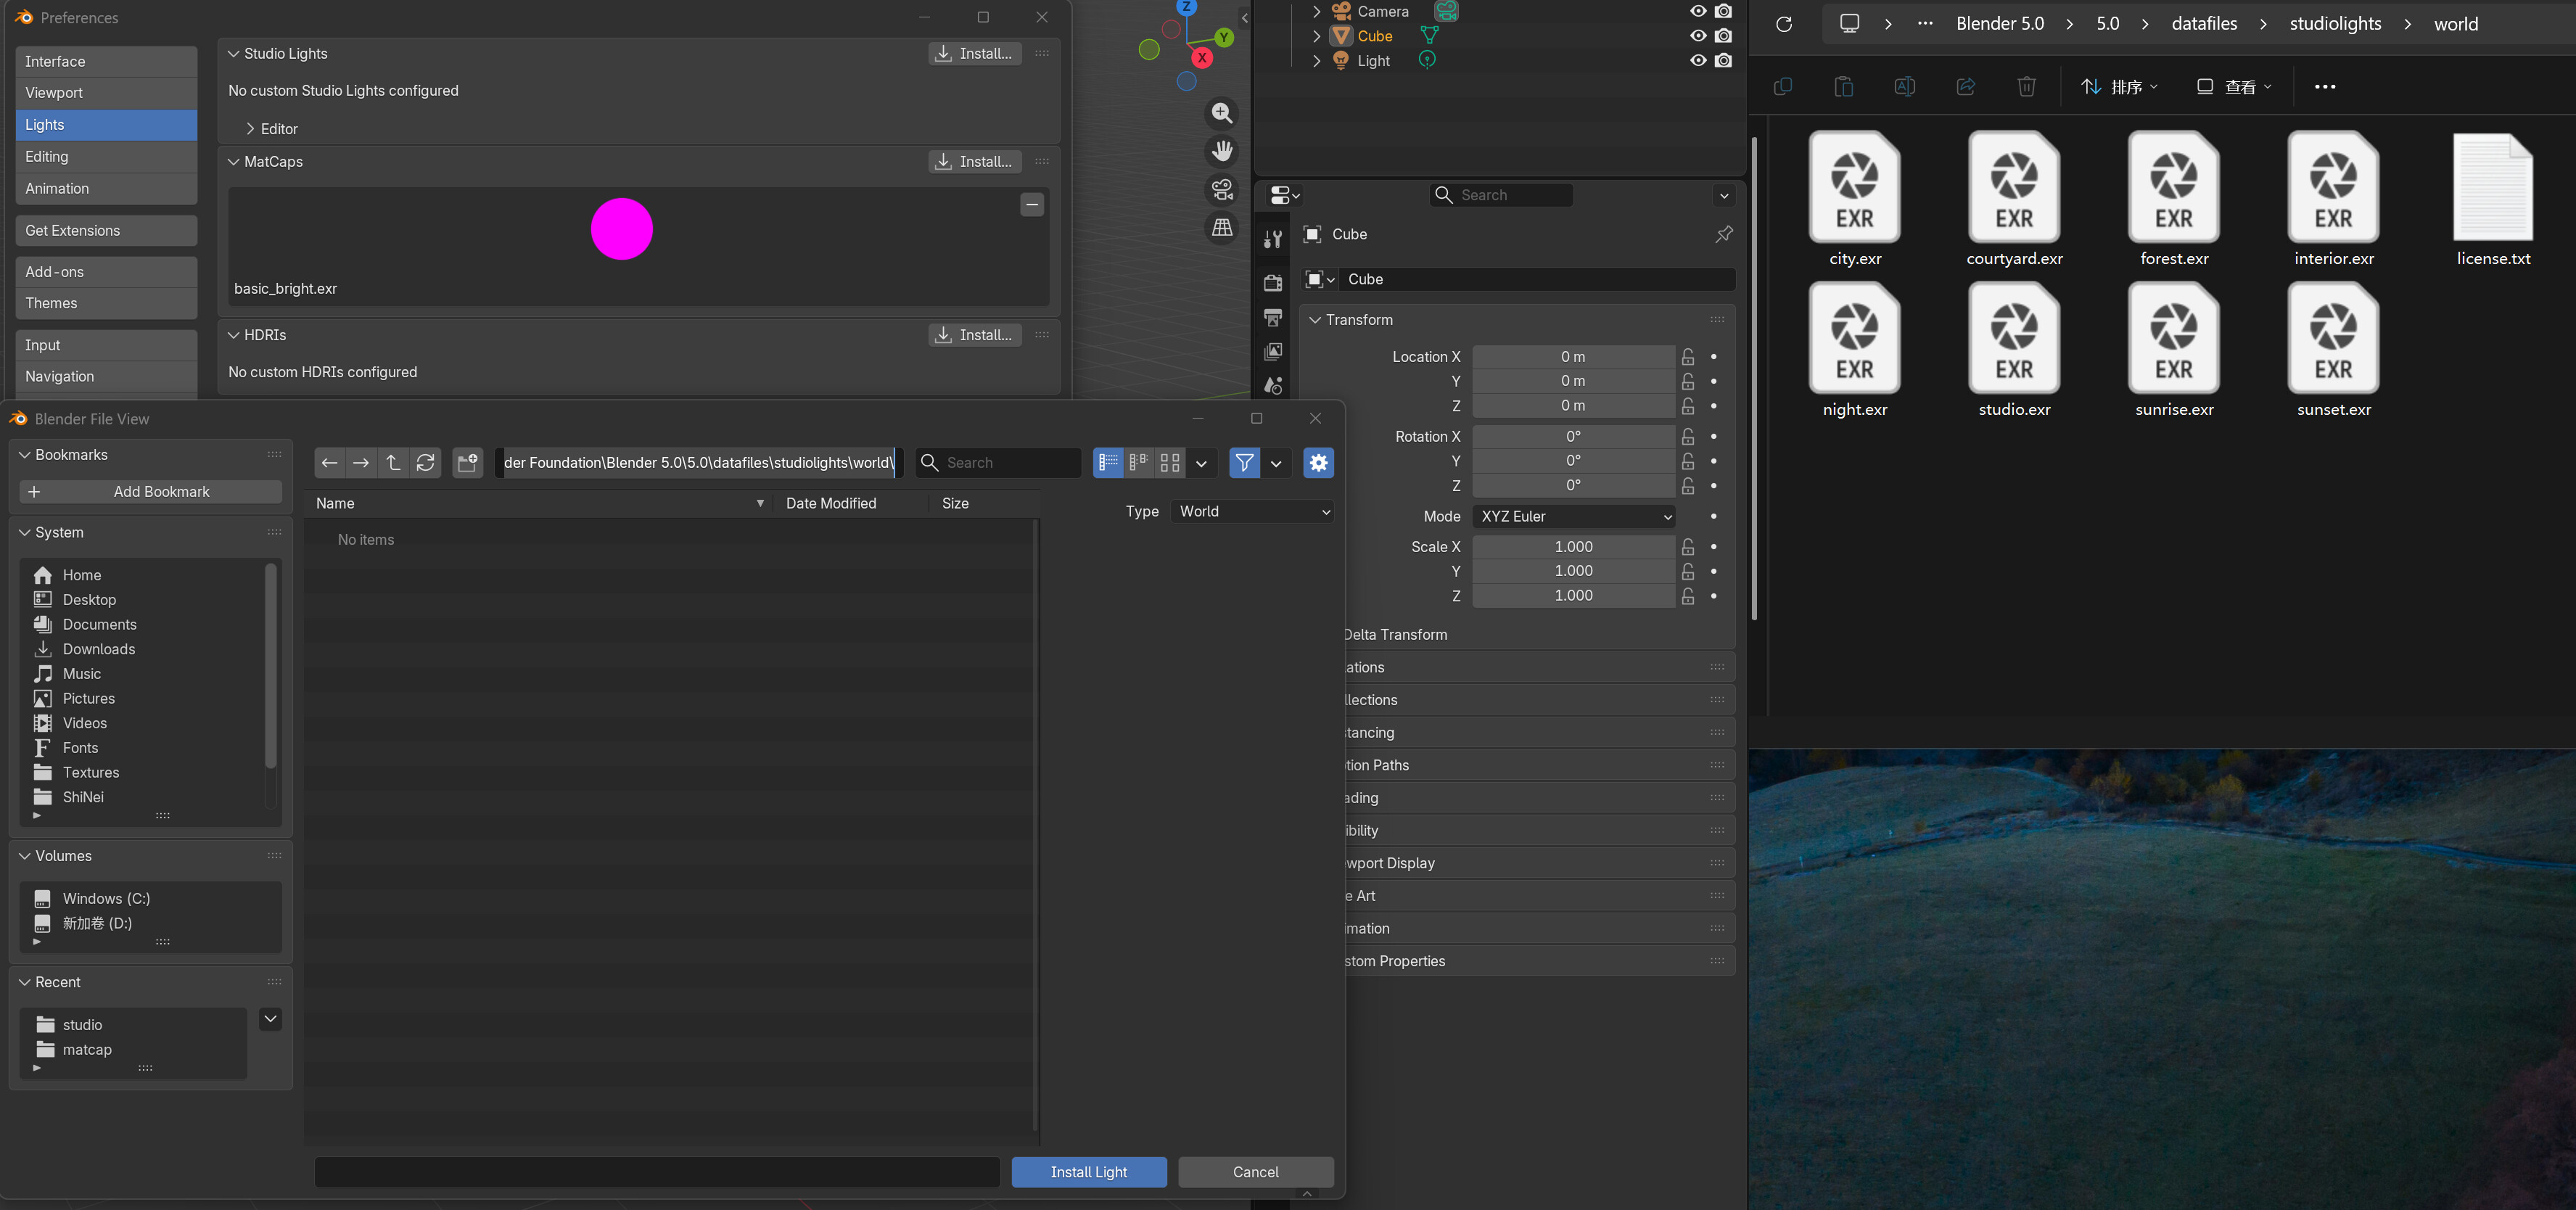The width and height of the screenshot is (2576, 1210).
Task: Click the Add Bookmark button
Action: (151, 492)
